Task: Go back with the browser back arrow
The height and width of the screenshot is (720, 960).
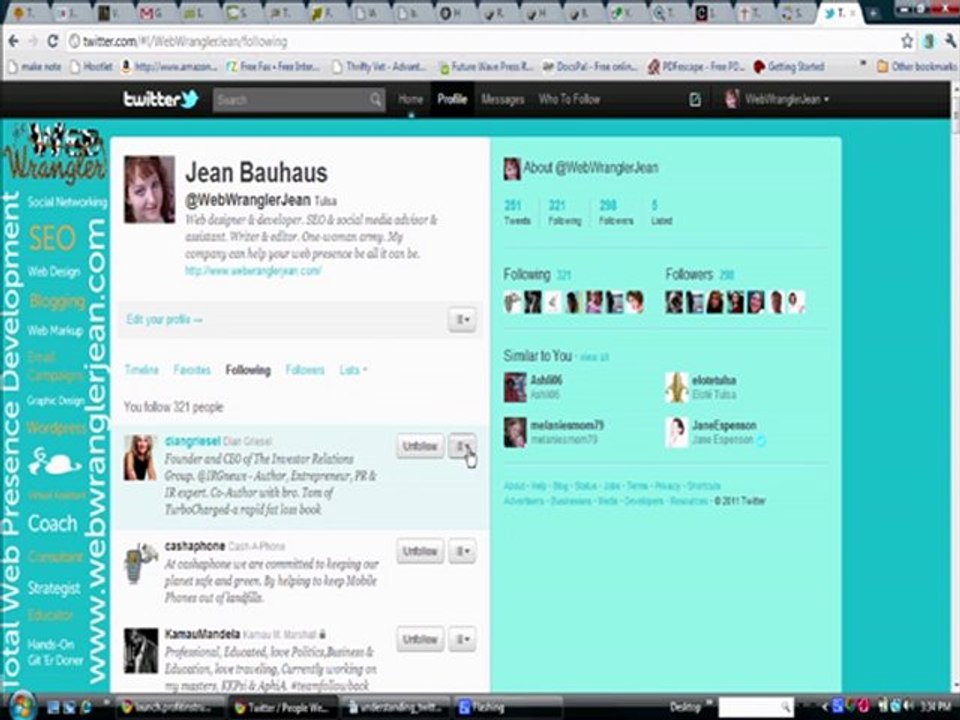Action: [x=13, y=41]
